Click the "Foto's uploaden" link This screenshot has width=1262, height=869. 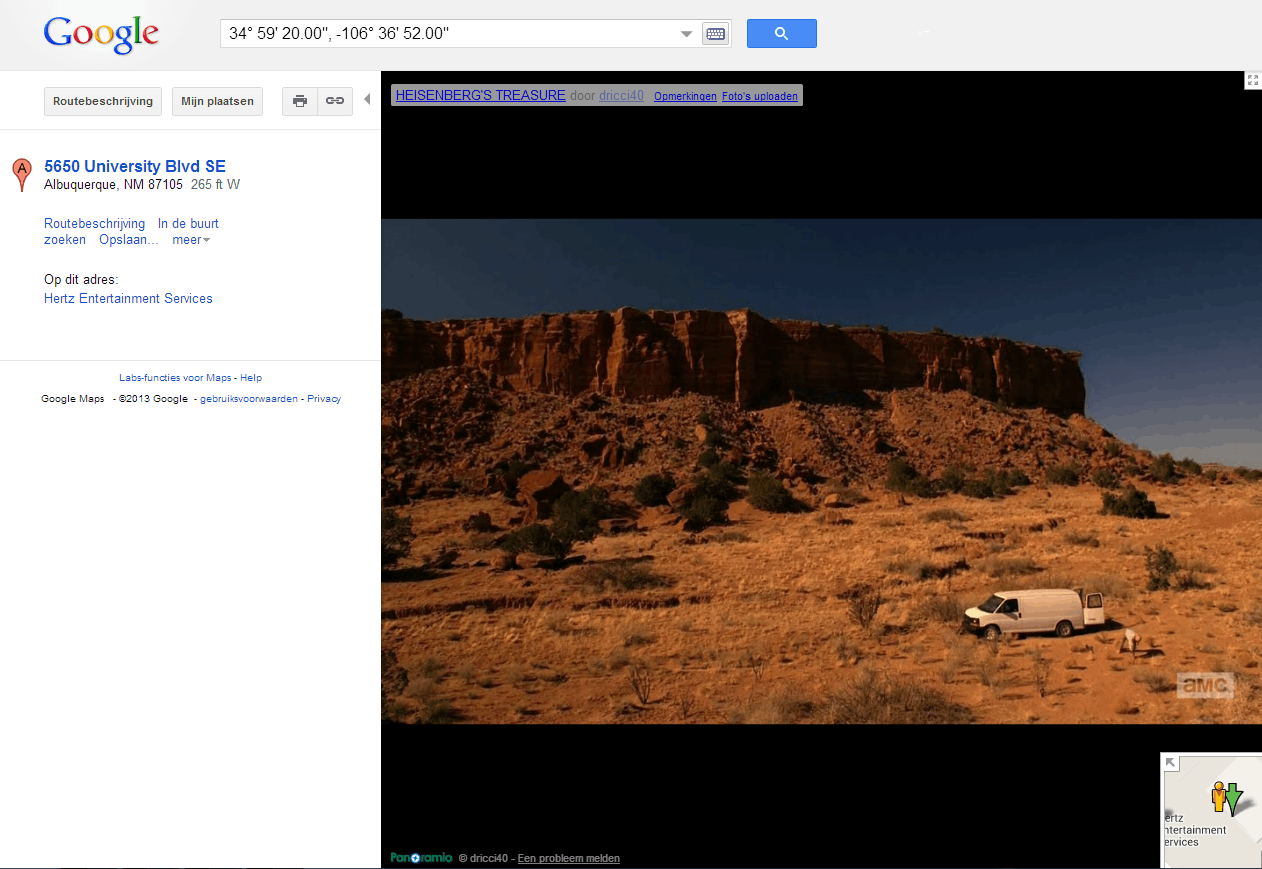click(760, 97)
